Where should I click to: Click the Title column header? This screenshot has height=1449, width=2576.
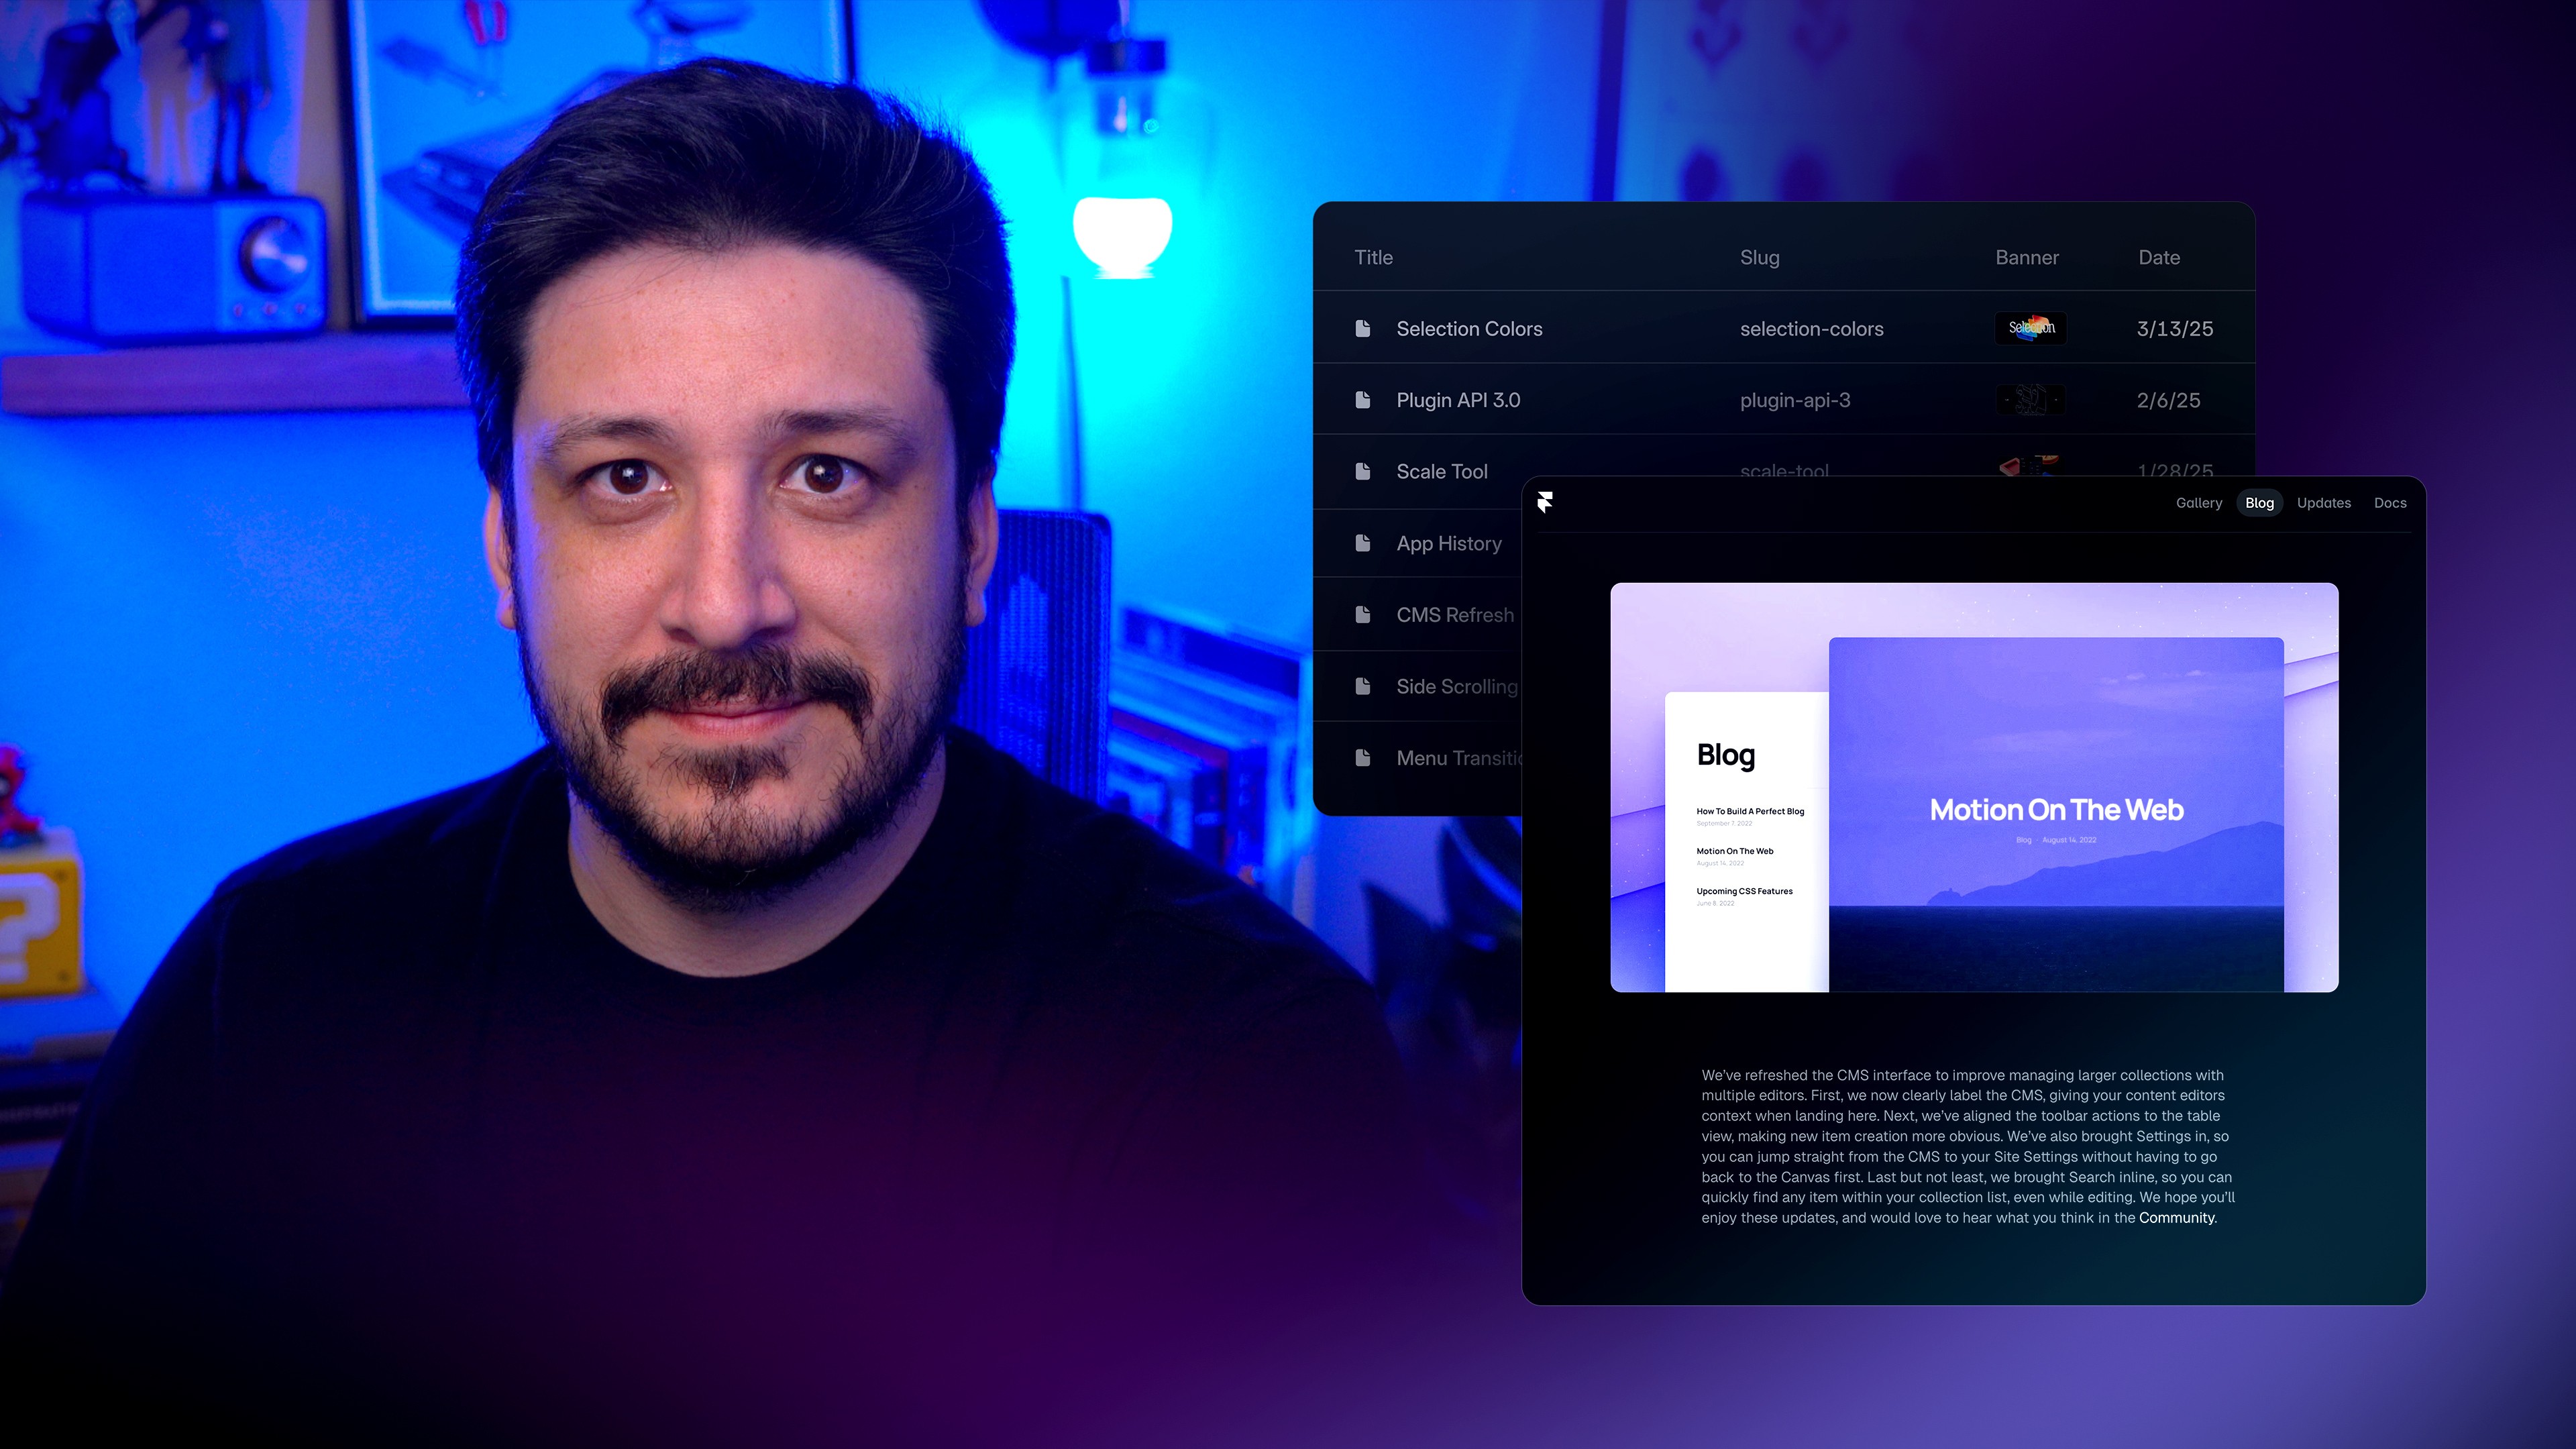(1373, 257)
